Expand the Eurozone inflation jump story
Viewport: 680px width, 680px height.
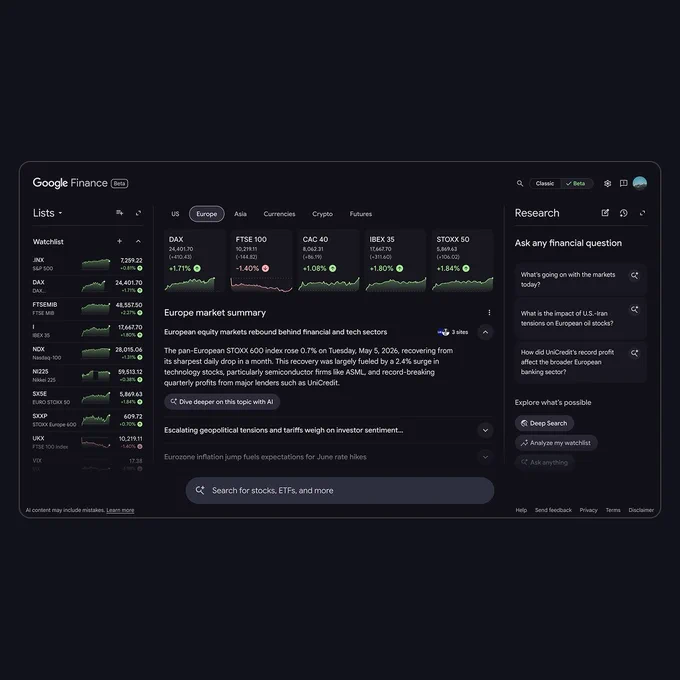click(485, 457)
